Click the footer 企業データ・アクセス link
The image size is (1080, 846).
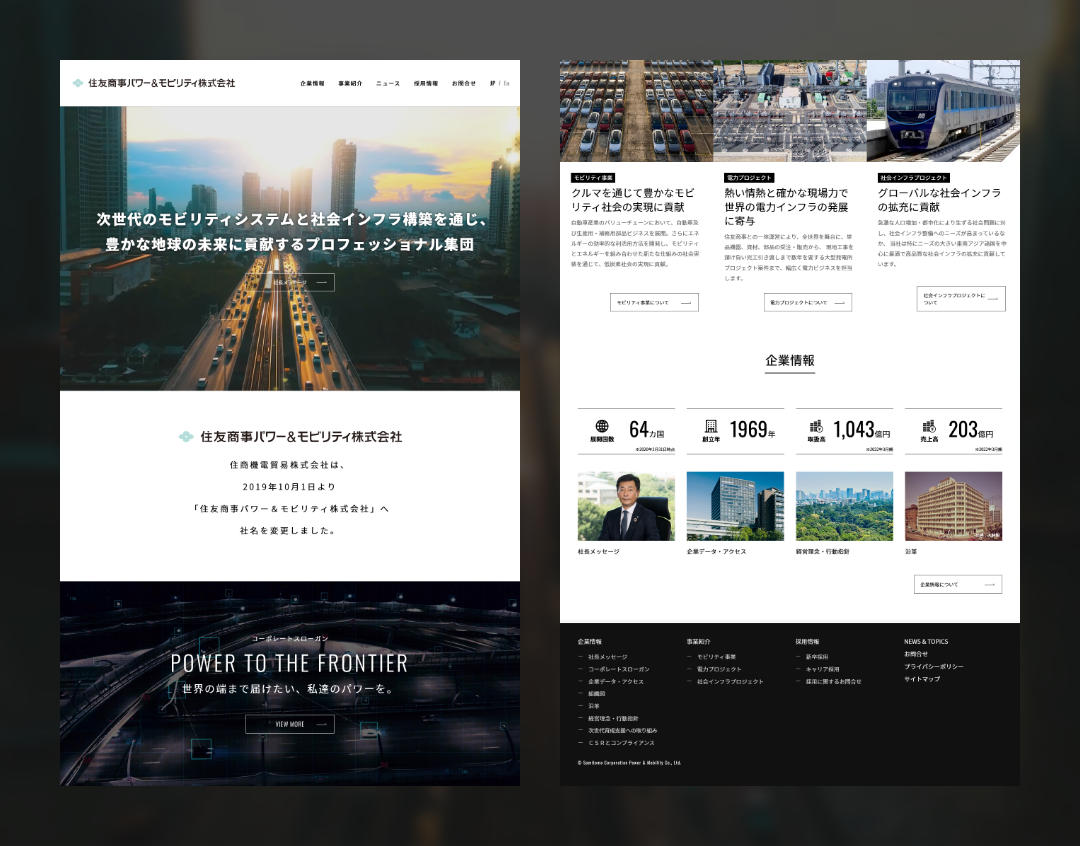(x=616, y=682)
